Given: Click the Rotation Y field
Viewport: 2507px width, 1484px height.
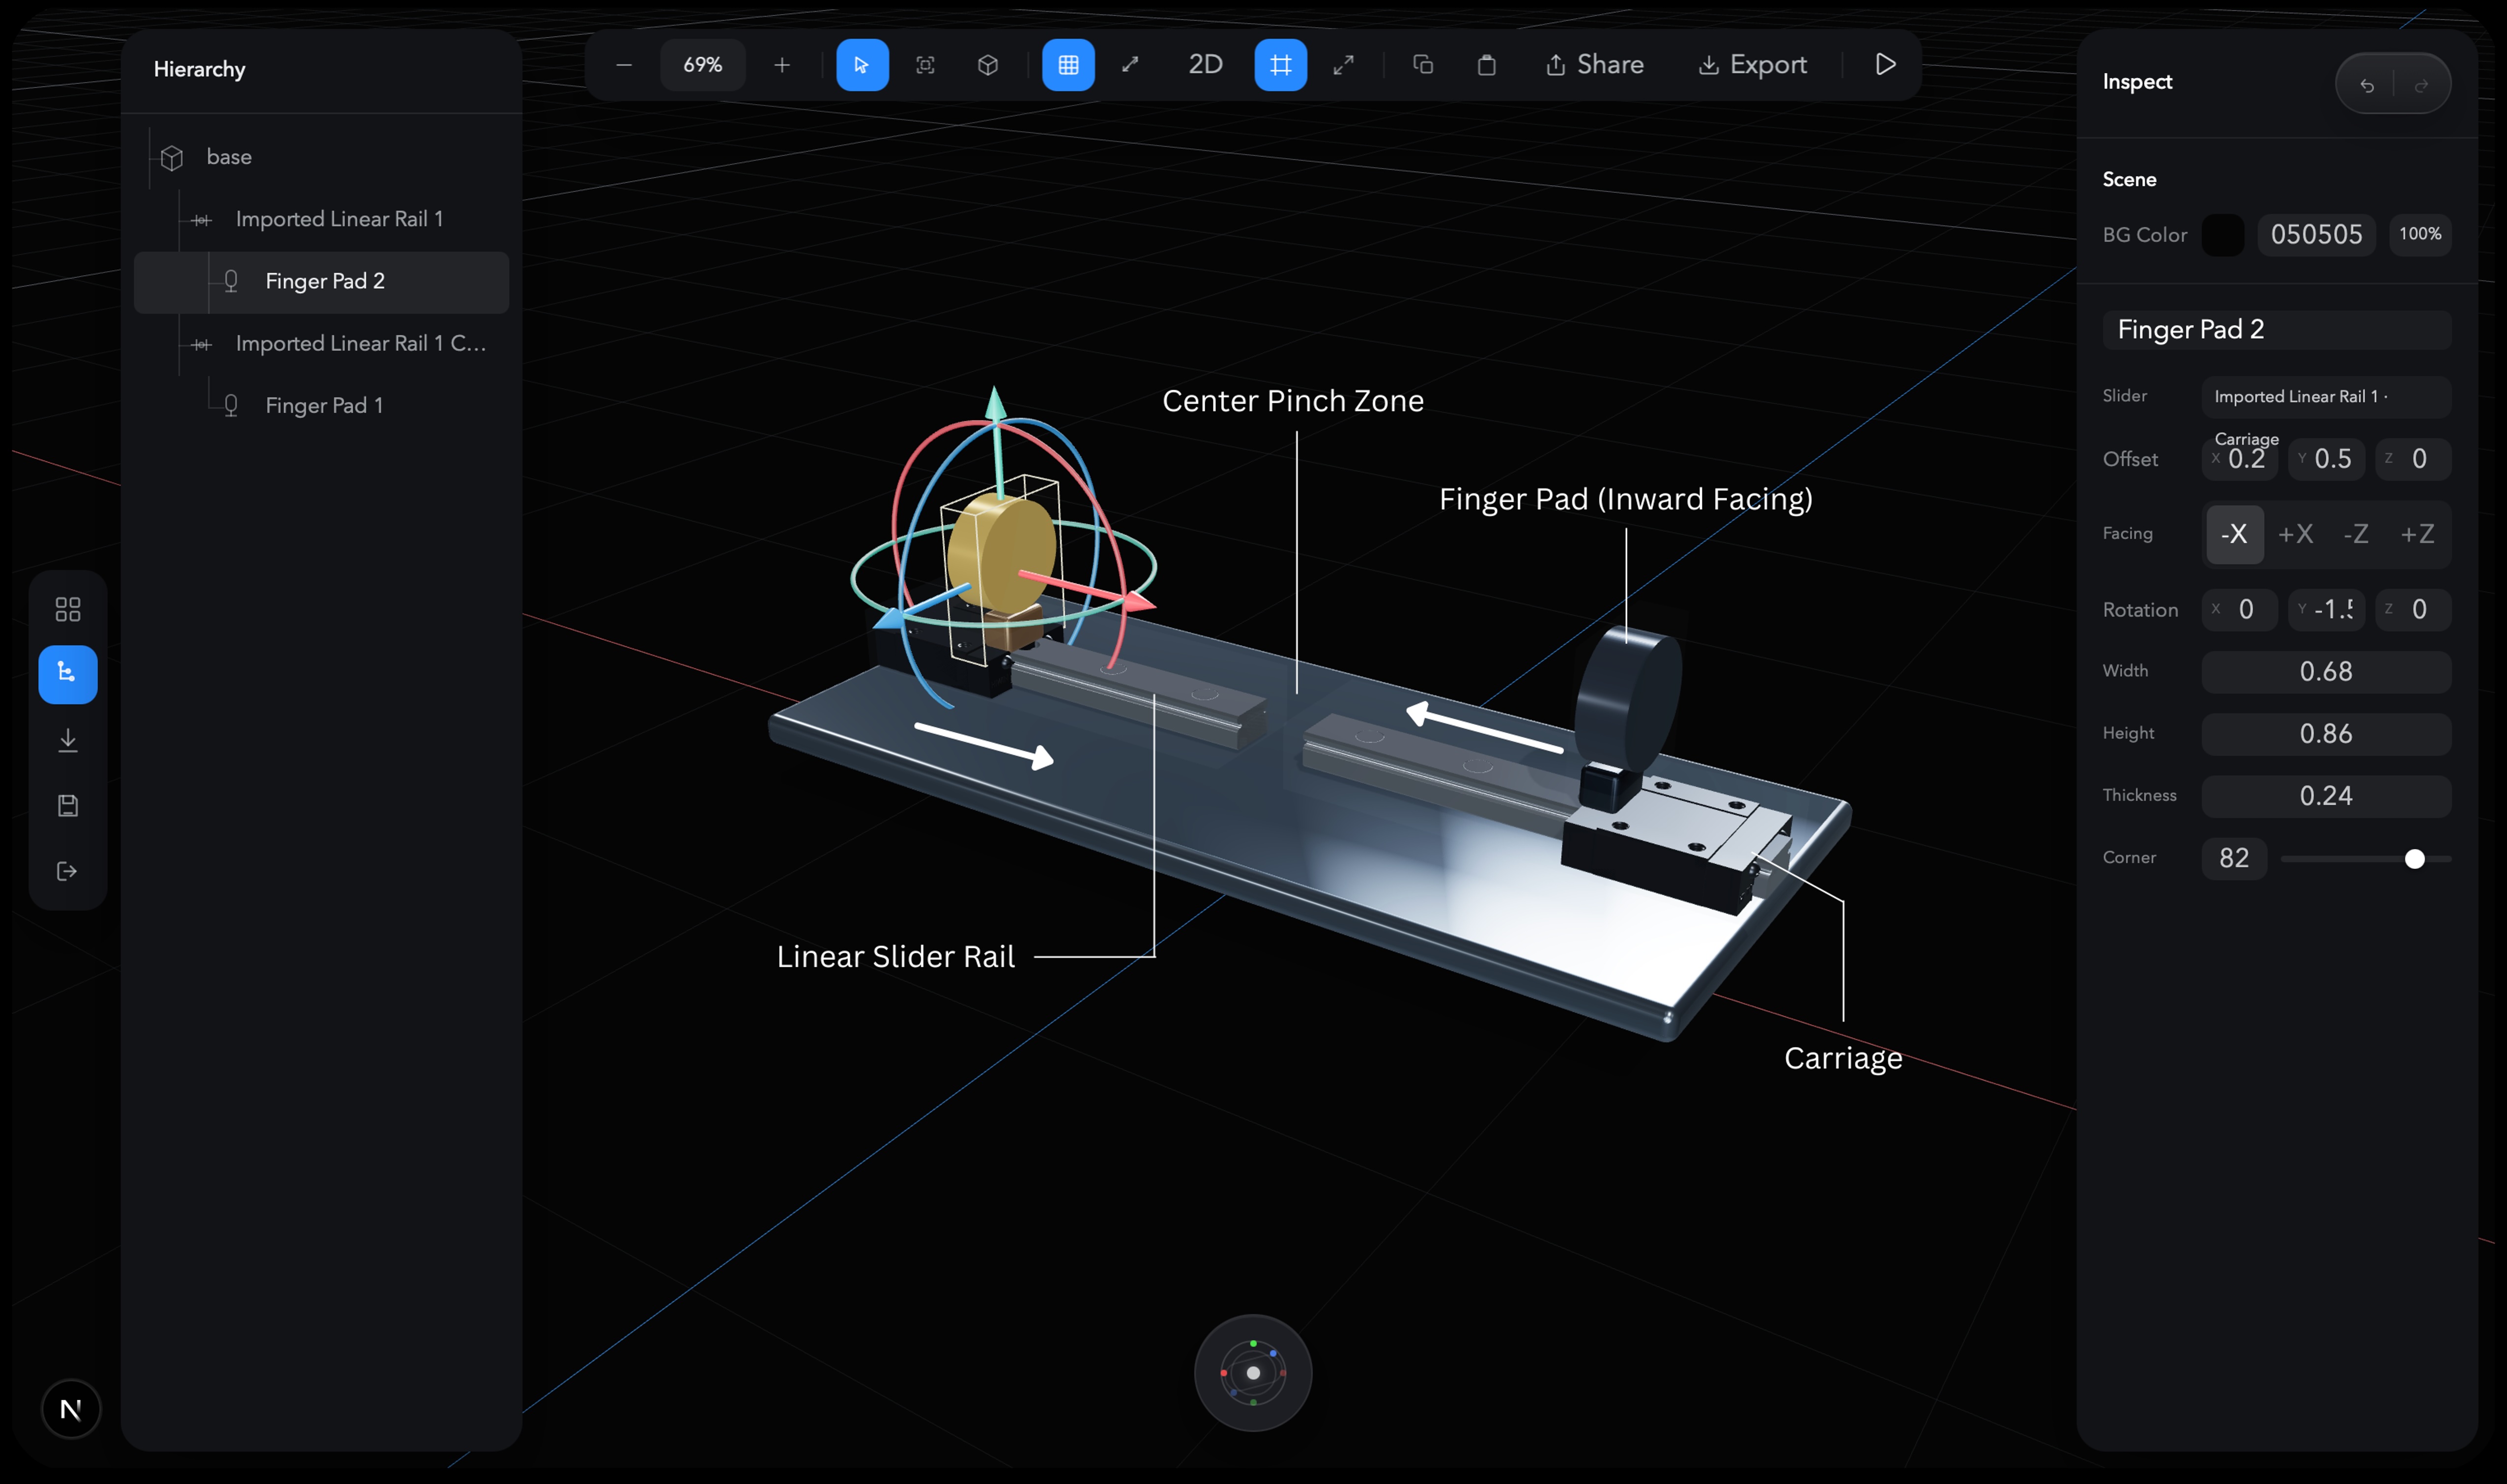Looking at the screenshot, I should click(x=2326, y=610).
